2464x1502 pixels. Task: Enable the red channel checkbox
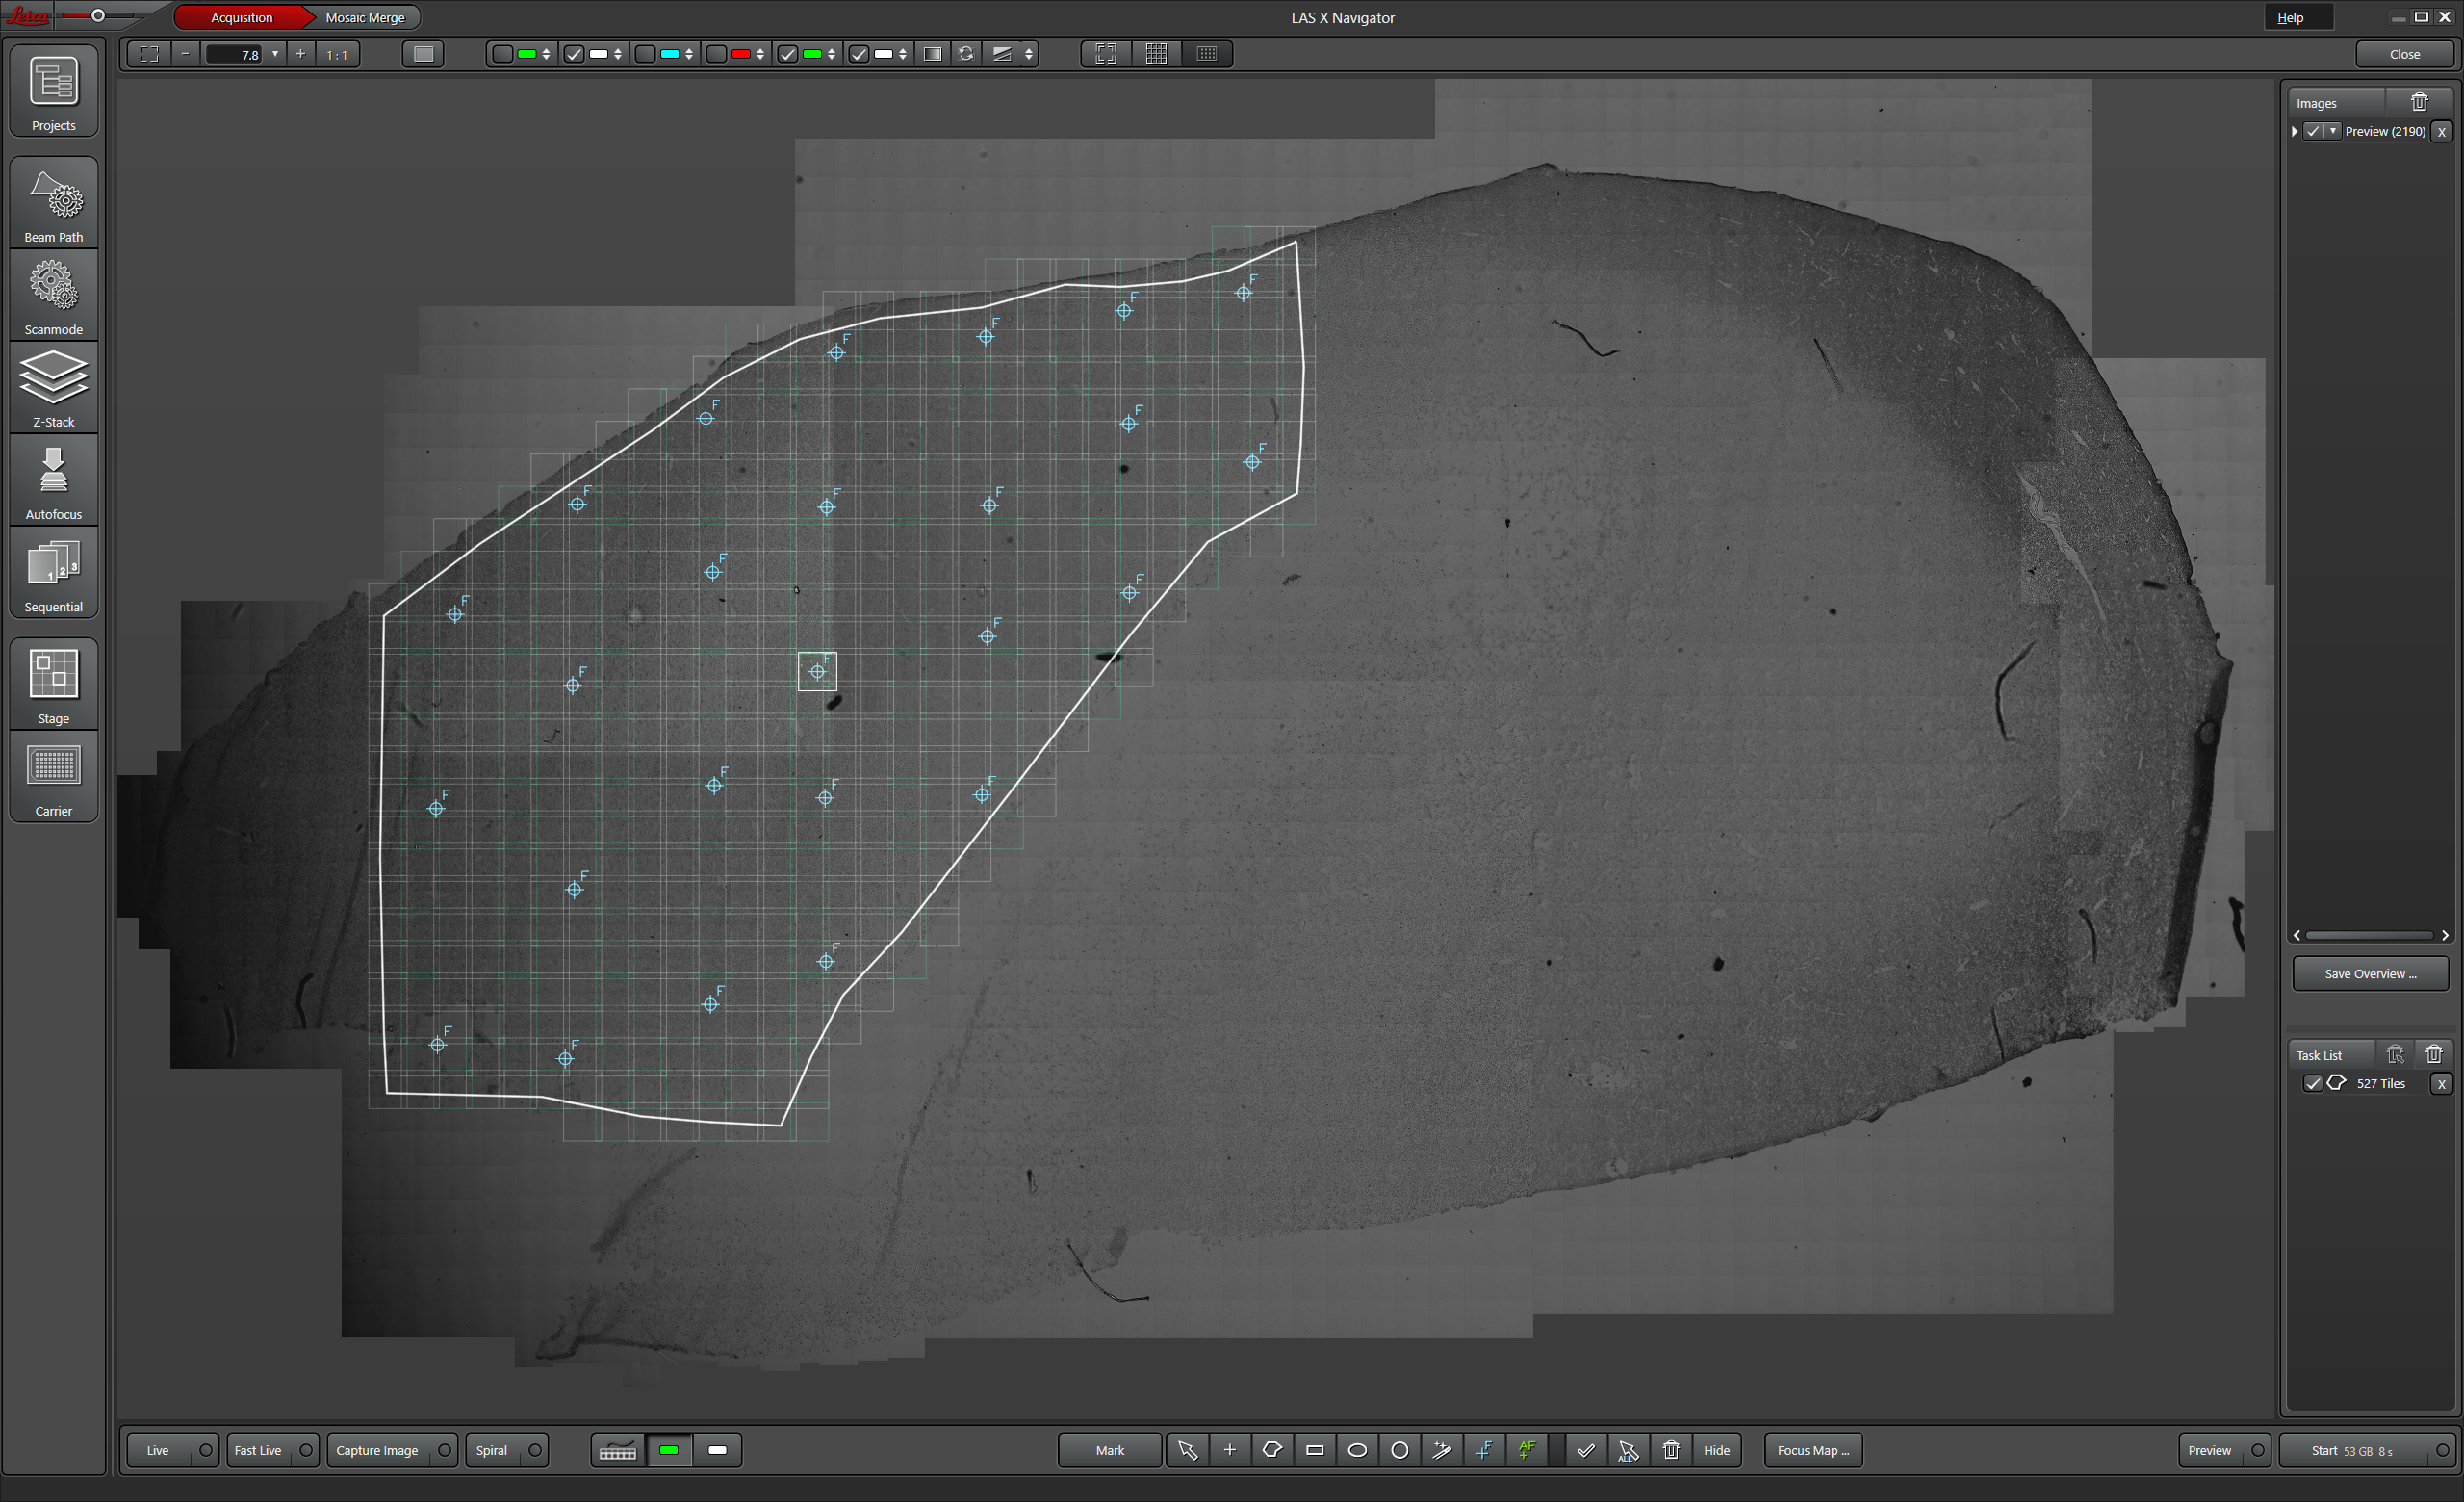pos(717,54)
